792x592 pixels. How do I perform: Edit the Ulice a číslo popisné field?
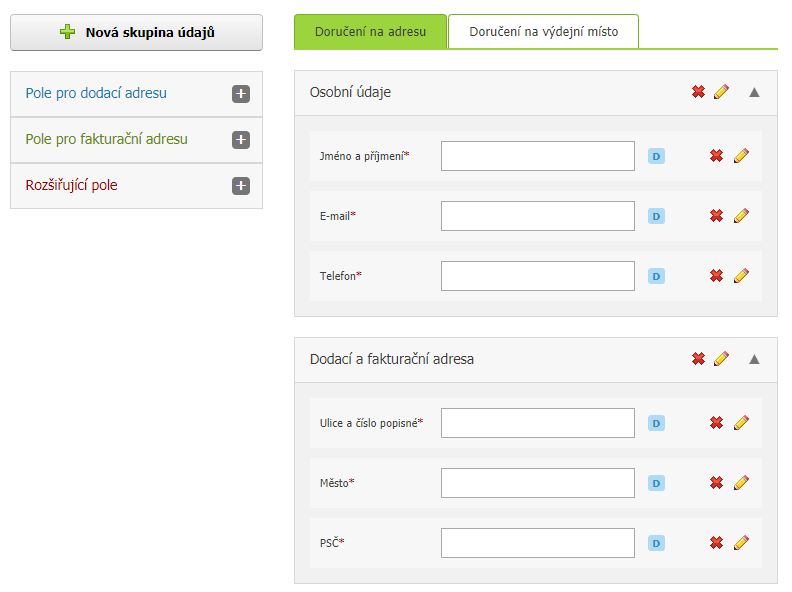tap(741, 423)
